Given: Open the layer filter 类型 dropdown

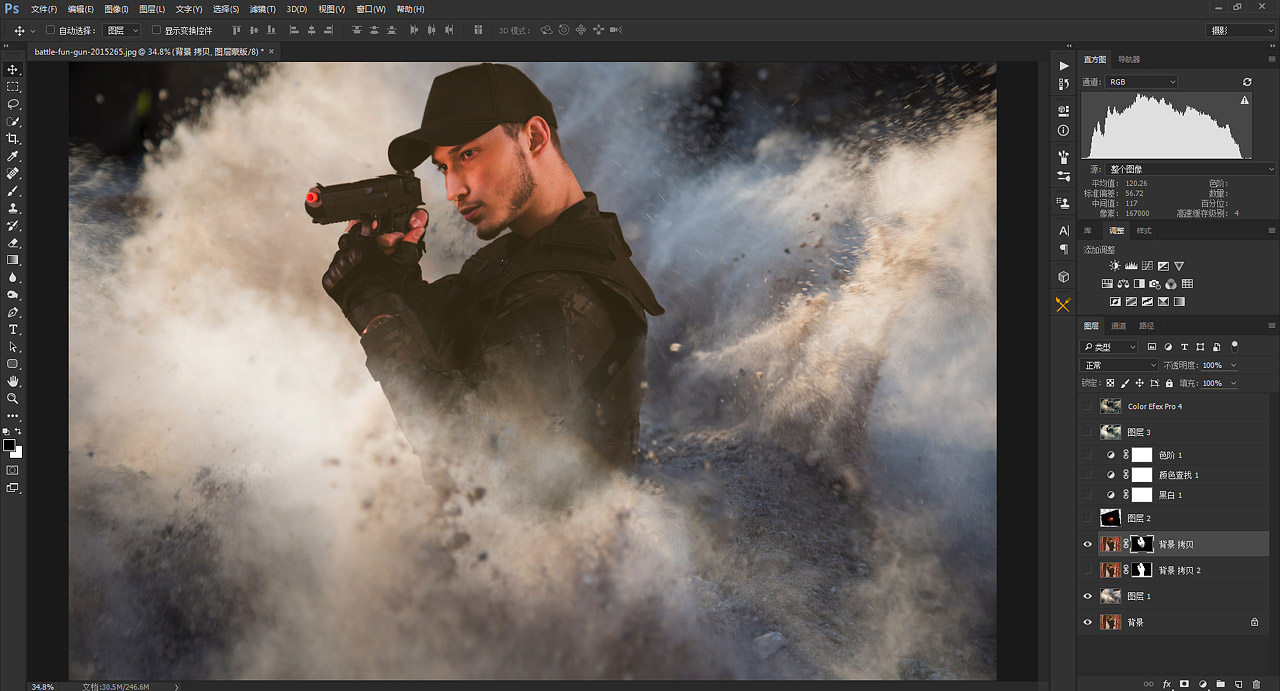Looking at the screenshot, I should [1110, 347].
